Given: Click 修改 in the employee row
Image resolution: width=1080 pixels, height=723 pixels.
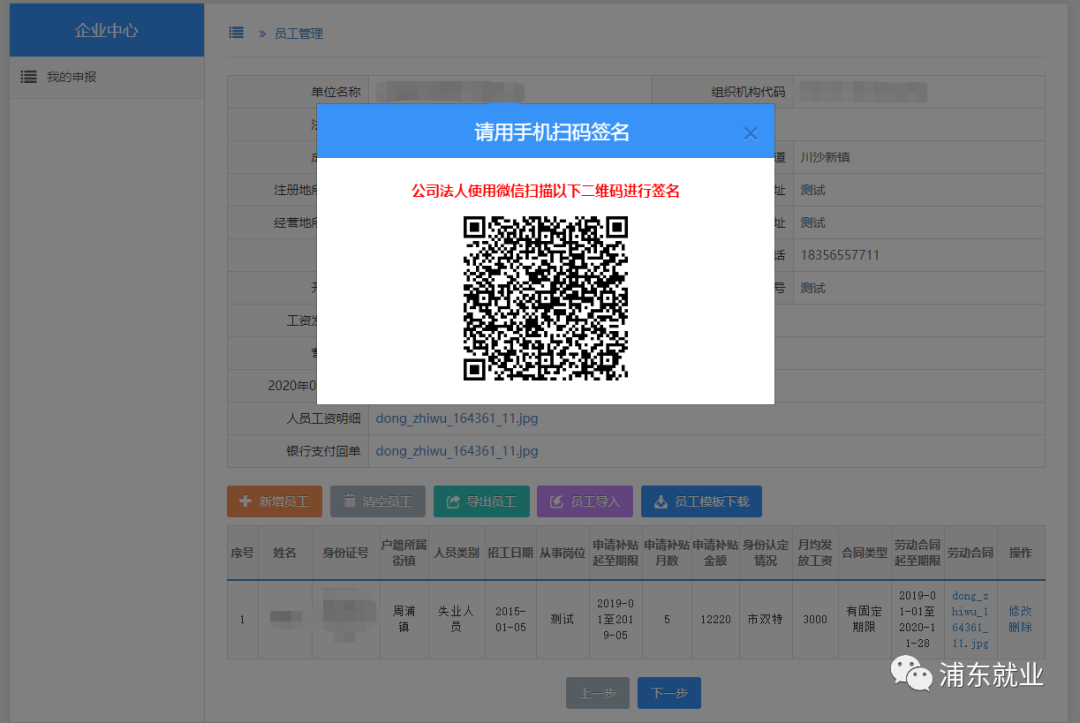Looking at the screenshot, I should [1020, 611].
